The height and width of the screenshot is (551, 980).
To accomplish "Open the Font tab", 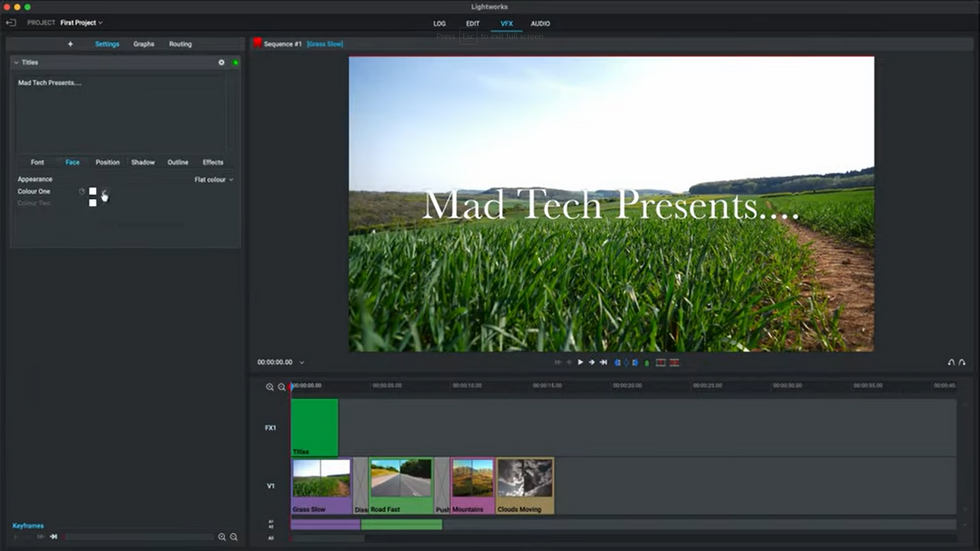I will (x=38, y=162).
